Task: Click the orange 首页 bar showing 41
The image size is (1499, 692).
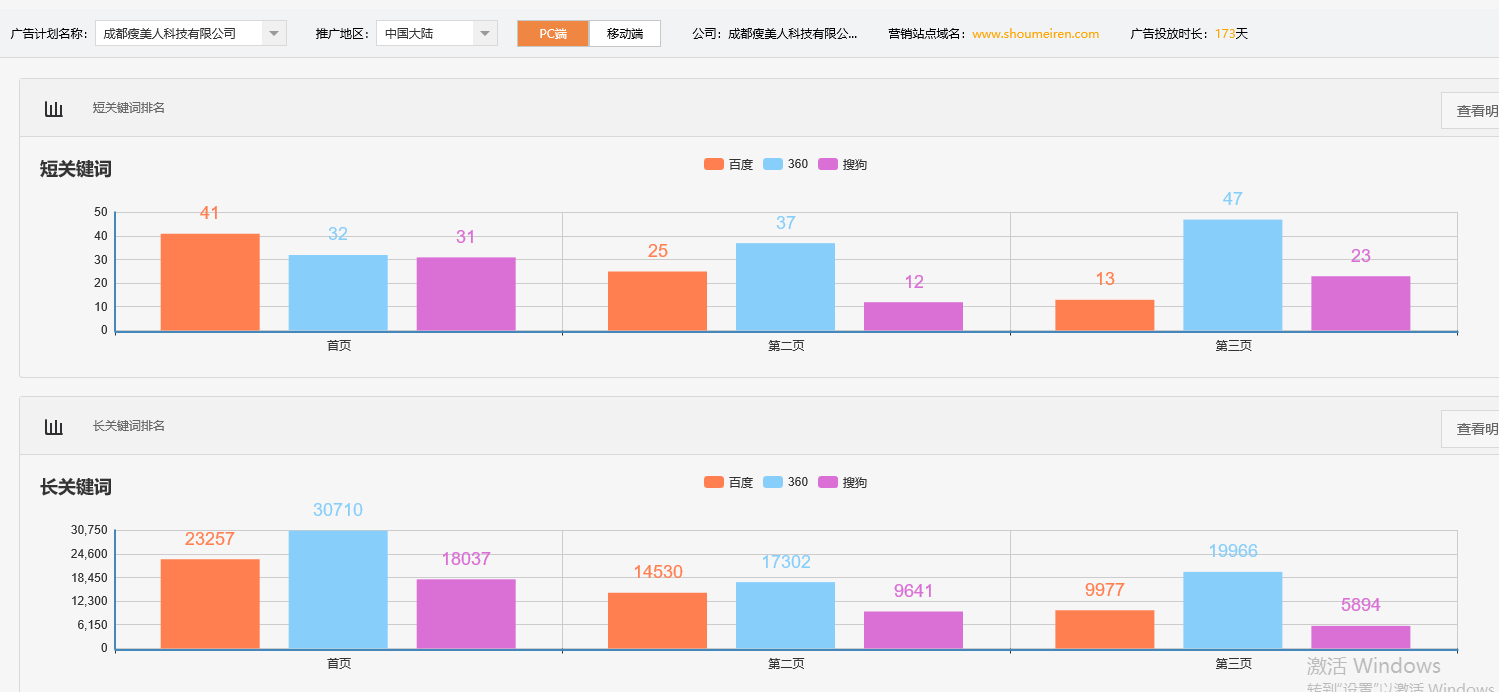Action: click(209, 280)
